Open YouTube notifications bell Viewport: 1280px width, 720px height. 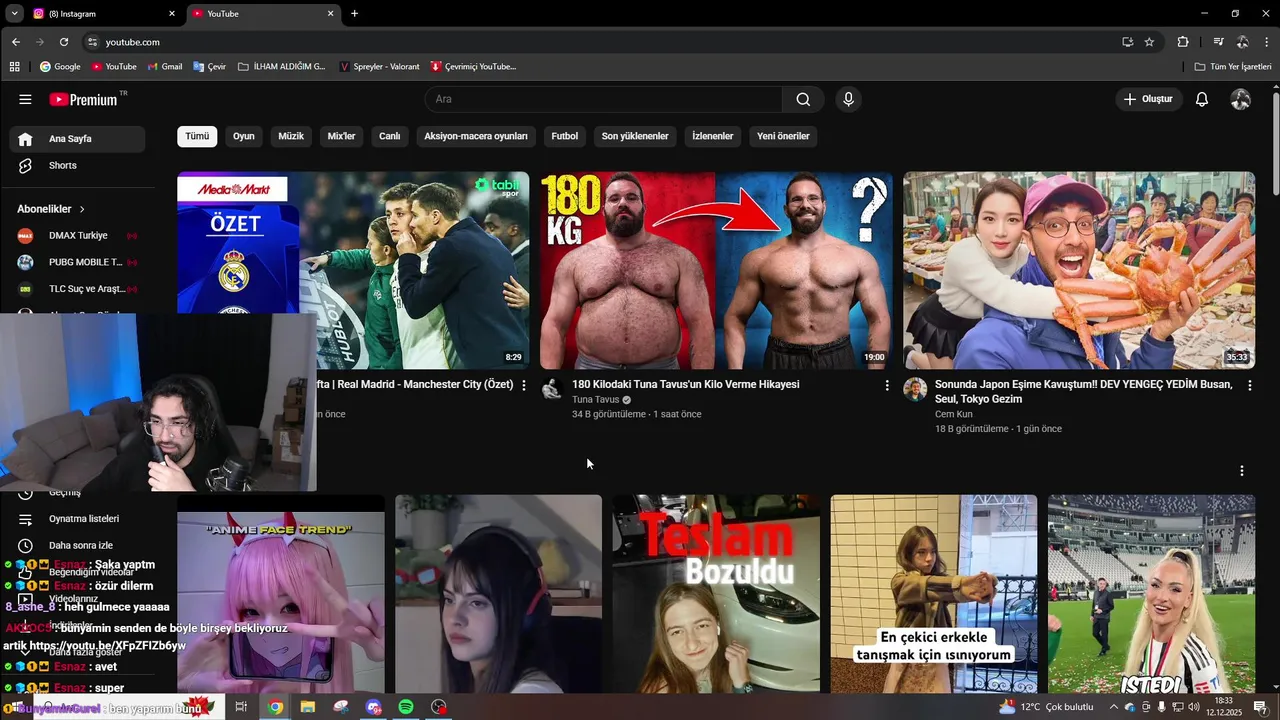pos(1202,99)
